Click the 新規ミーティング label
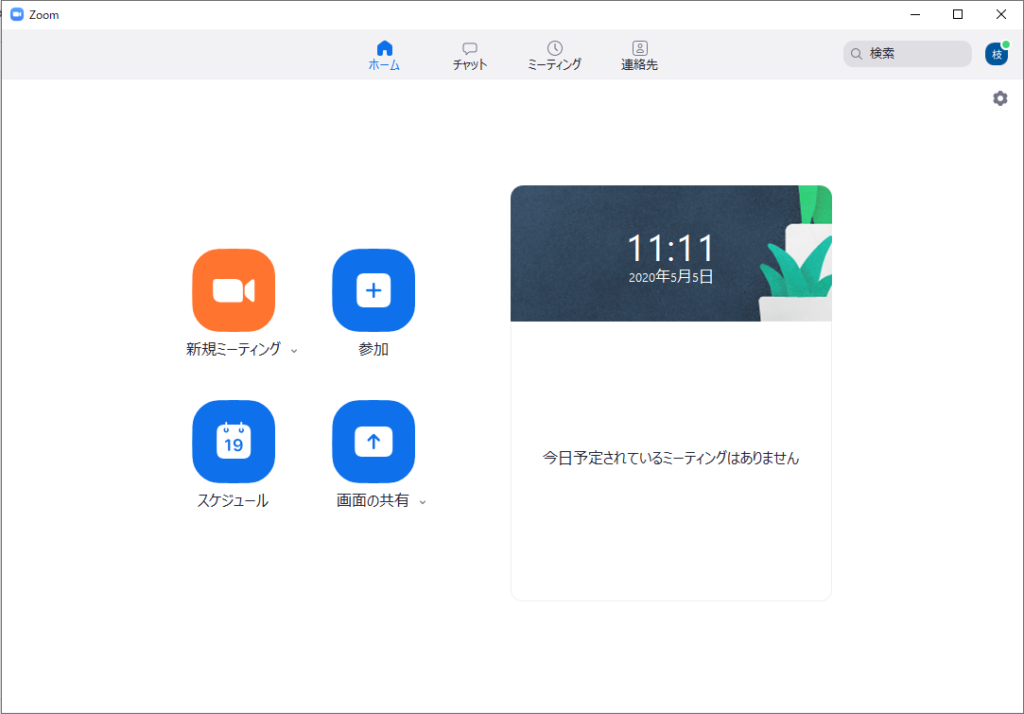Viewport: 1024px width, 714px height. point(233,349)
